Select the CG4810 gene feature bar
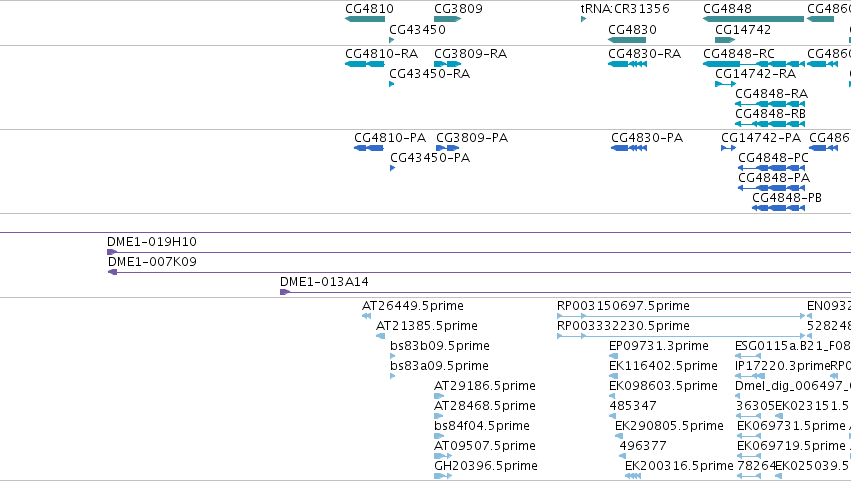The height and width of the screenshot is (481, 851). tap(365, 19)
